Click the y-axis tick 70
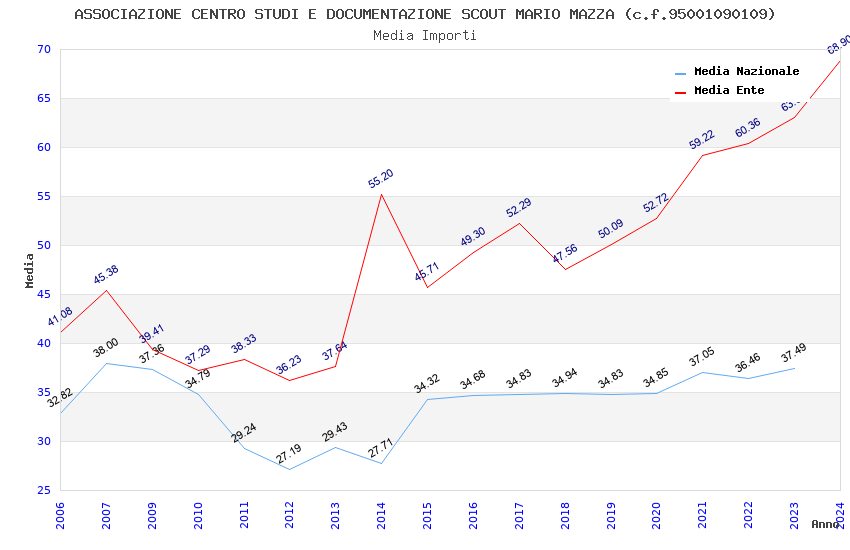850x550 pixels. 44,49
